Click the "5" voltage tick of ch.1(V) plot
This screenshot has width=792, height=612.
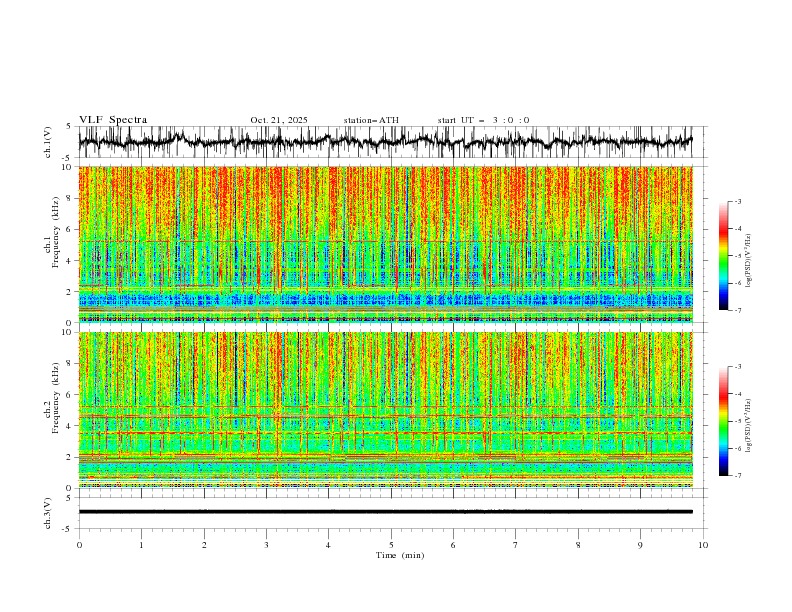point(69,127)
